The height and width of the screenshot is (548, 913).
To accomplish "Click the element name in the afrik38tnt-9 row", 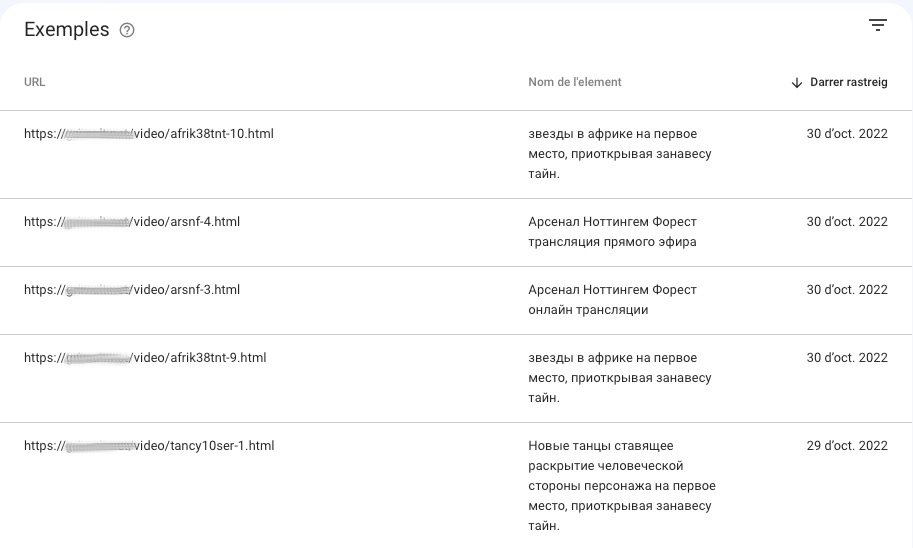I will [x=619, y=378].
